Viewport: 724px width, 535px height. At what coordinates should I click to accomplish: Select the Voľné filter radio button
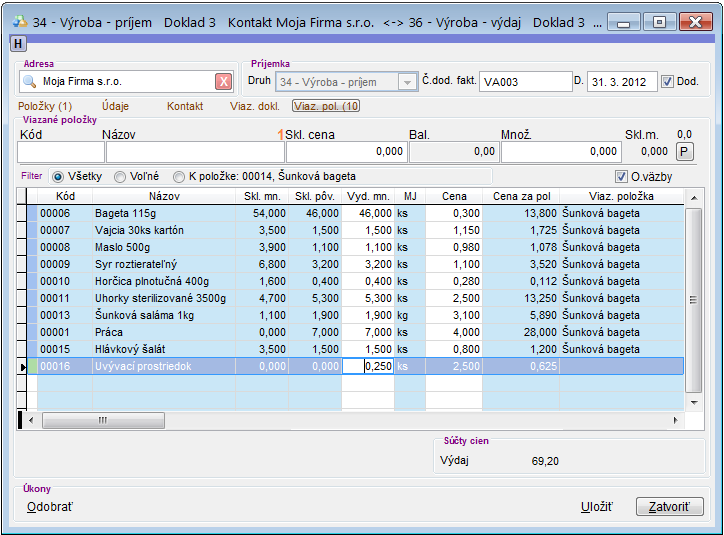coord(120,176)
